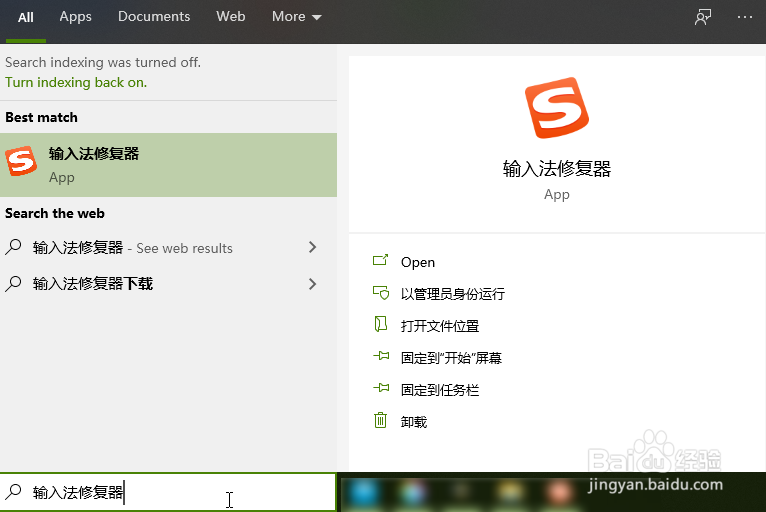Click 输入法修复器 title in preview pane
The height and width of the screenshot is (512, 766).
click(557, 169)
